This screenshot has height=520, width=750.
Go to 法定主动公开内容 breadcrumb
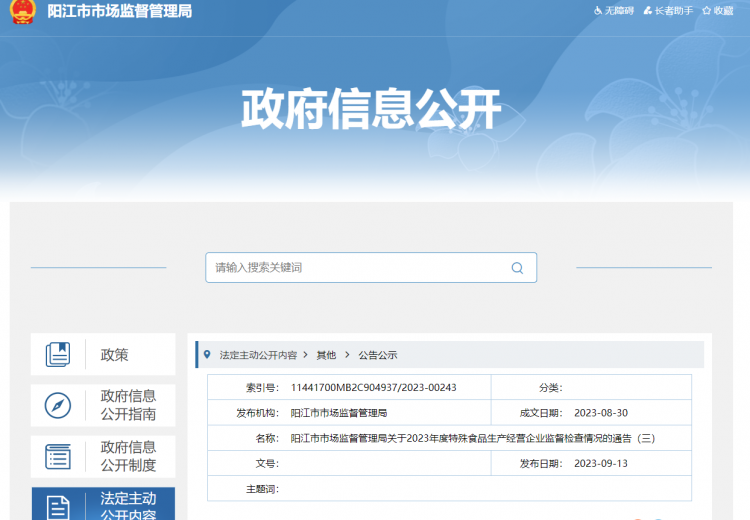click(x=258, y=355)
